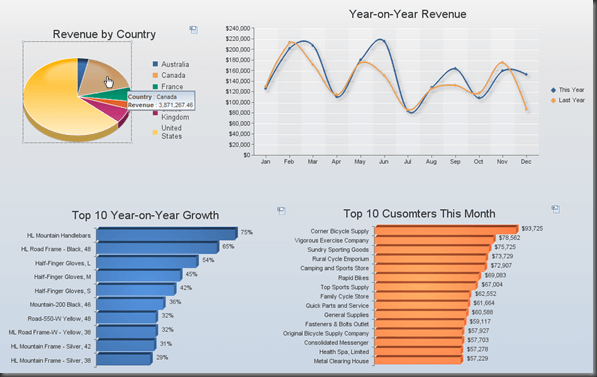Click the Rapid Bikes bar
597x377 pixels.
pyautogui.click(x=428, y=277)
